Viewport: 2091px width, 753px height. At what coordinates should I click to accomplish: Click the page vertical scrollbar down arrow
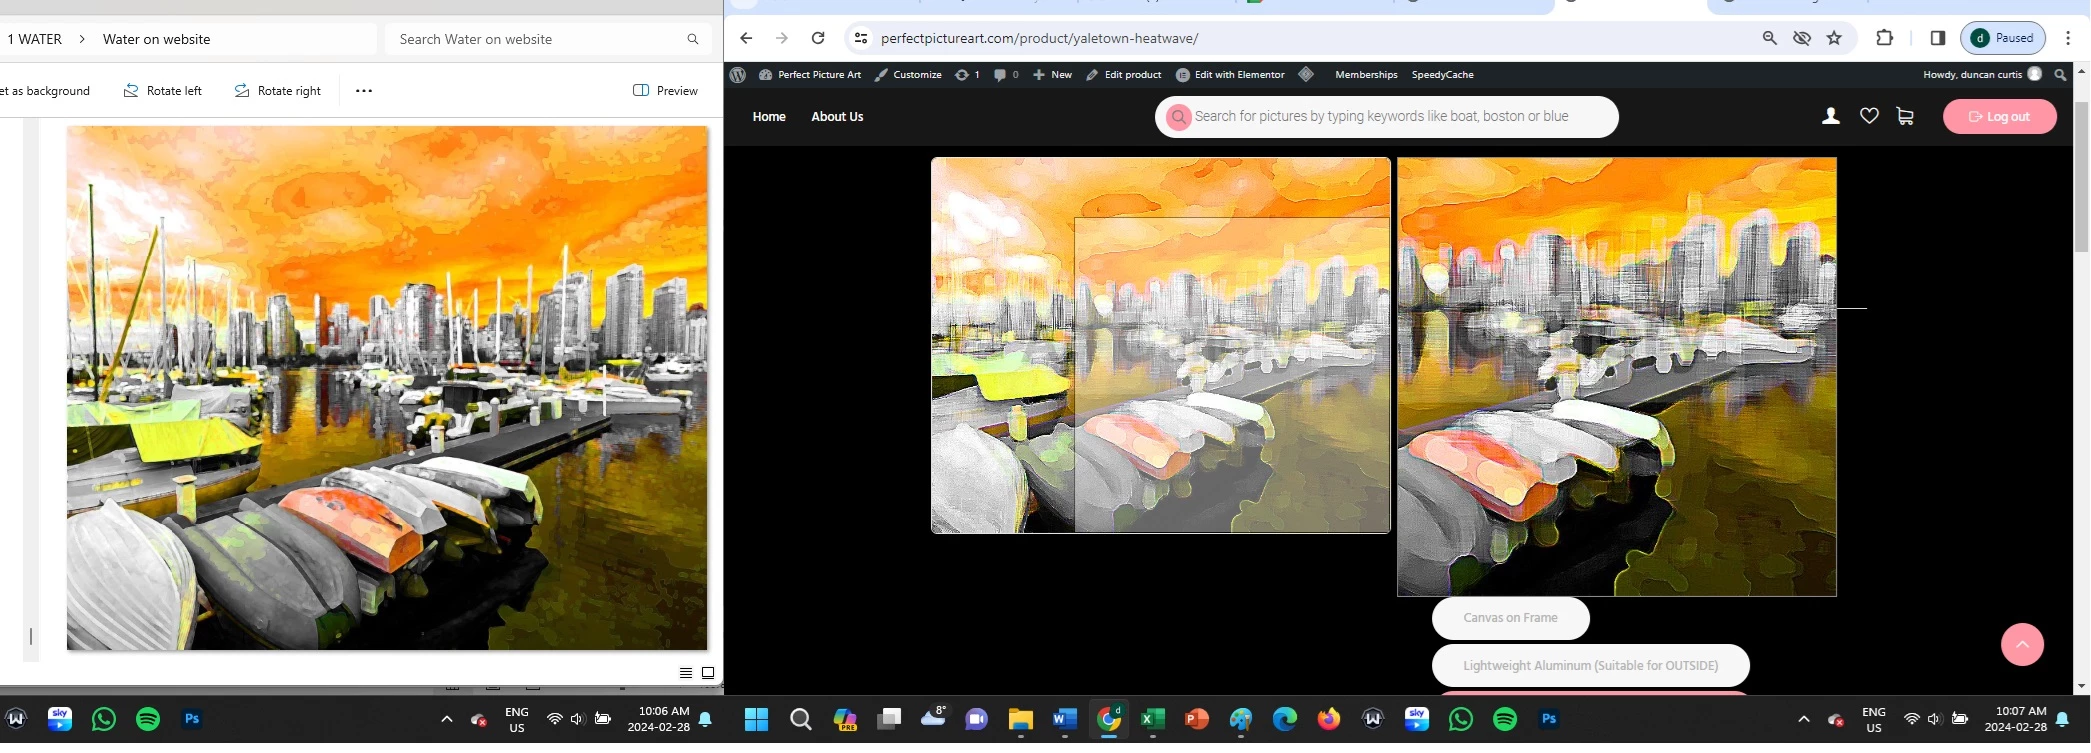(x=2082, y=687)
